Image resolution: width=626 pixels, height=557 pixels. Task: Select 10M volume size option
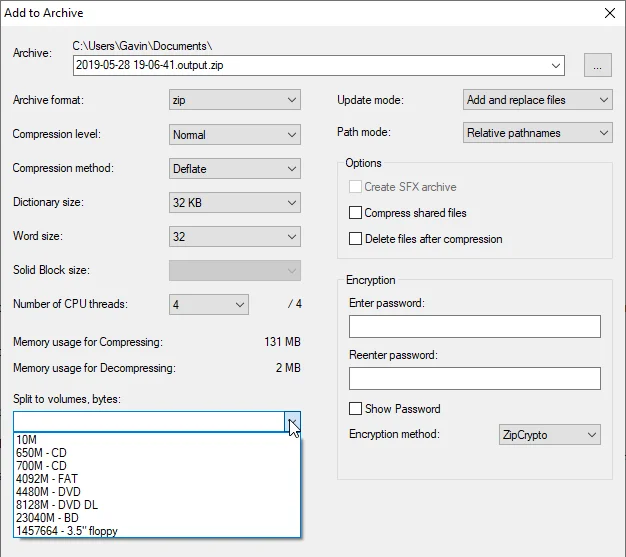pos(156,440)
